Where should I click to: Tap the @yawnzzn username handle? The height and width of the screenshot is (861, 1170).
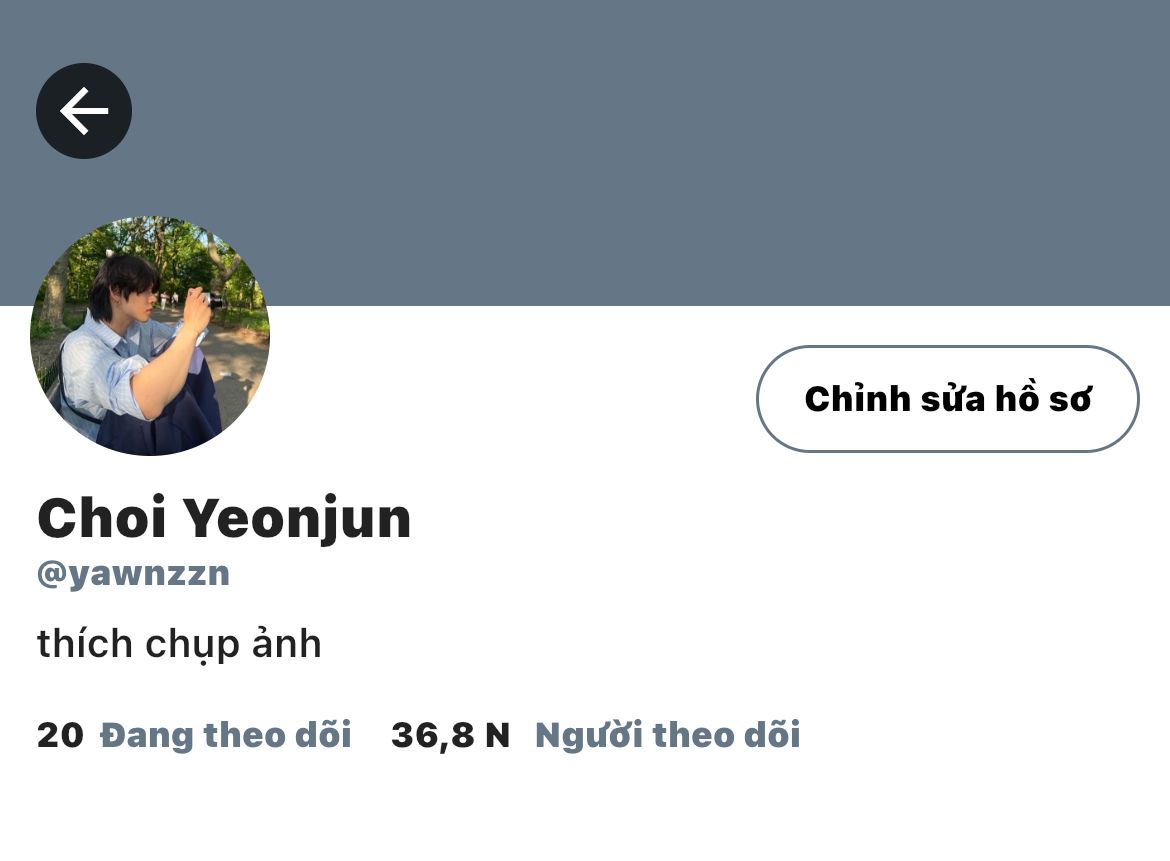[134, 574]
